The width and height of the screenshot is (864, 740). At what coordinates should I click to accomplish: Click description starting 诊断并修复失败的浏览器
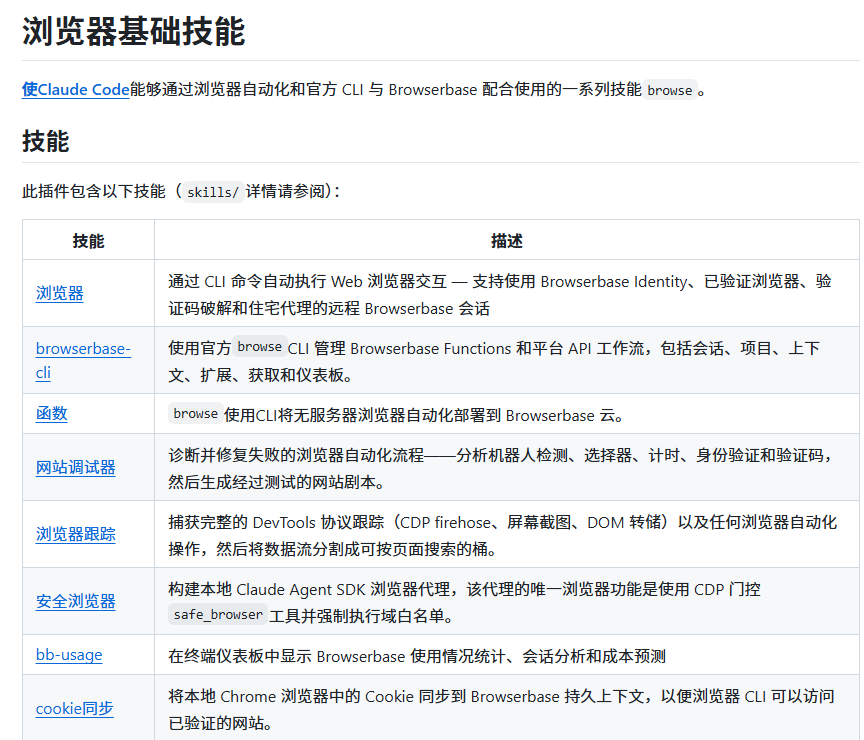pyautogui.click(x=500, y=468)
